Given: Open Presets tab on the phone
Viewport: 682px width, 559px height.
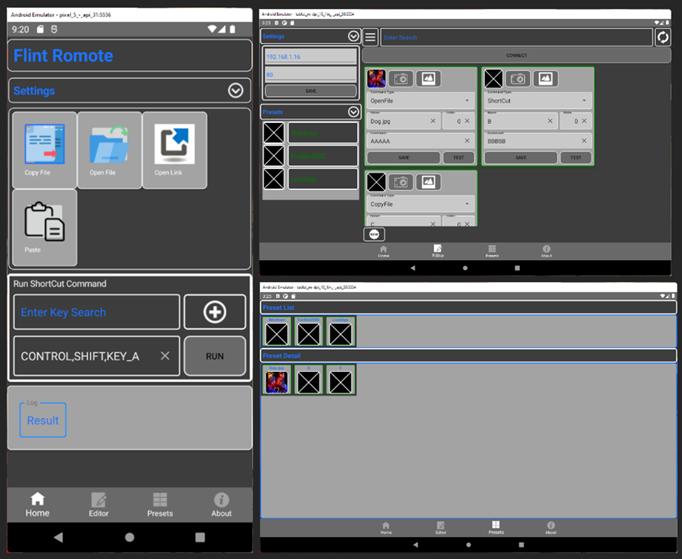Looking at the screenshot, I should (160, 505).
